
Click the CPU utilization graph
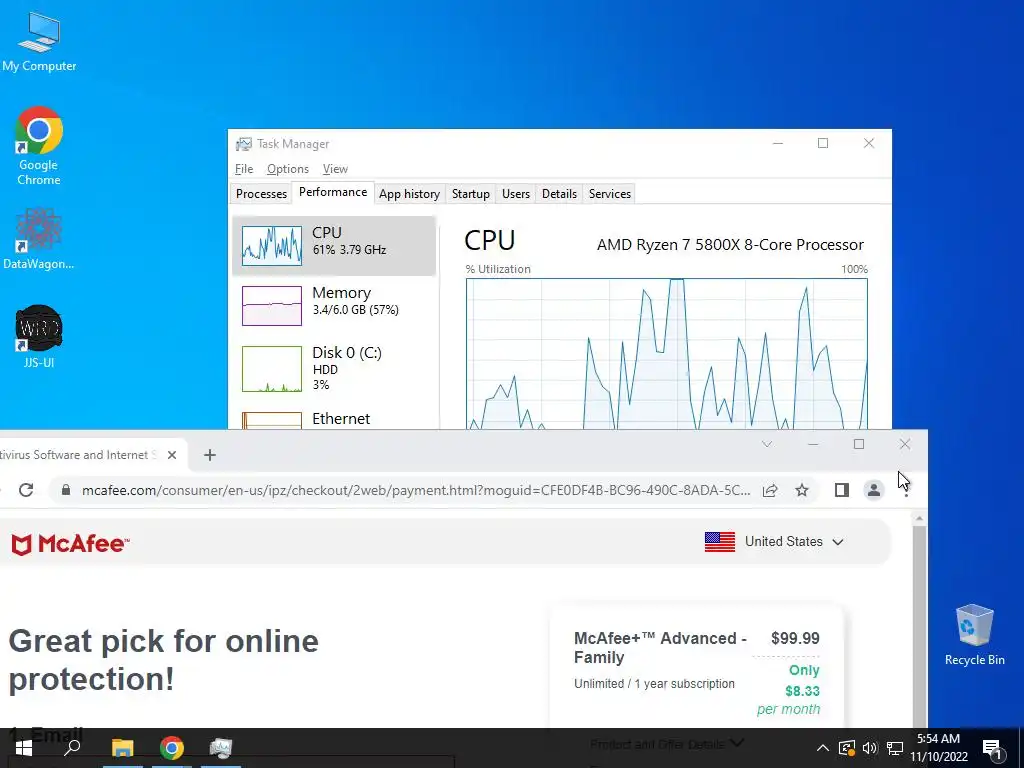[667, 353]
